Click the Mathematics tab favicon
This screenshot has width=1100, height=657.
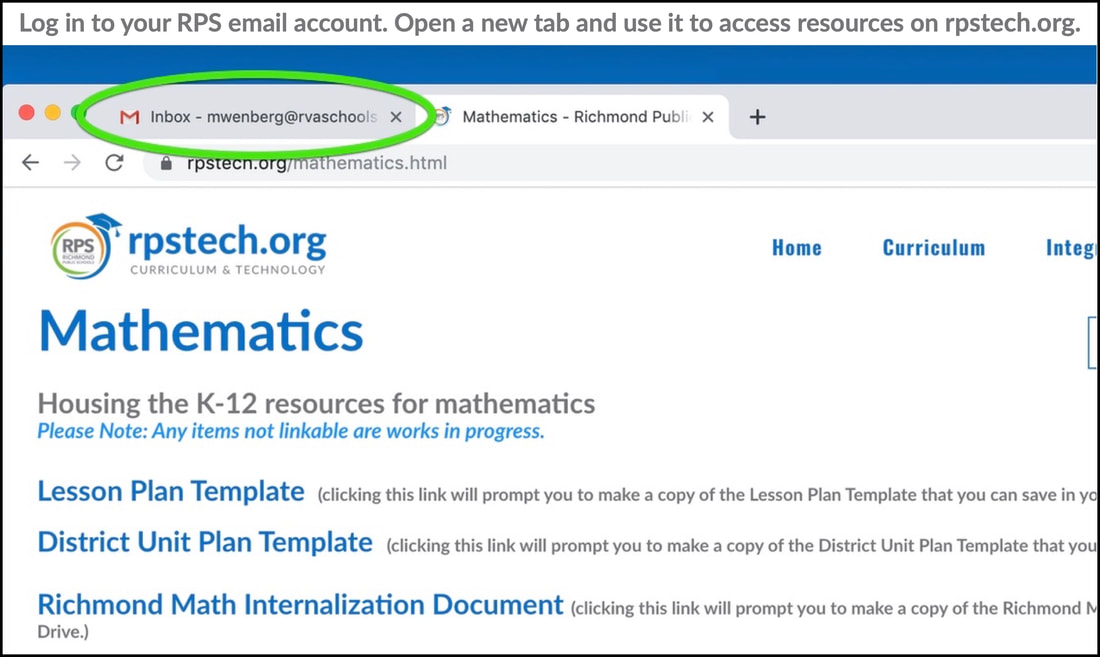[442, 116]
